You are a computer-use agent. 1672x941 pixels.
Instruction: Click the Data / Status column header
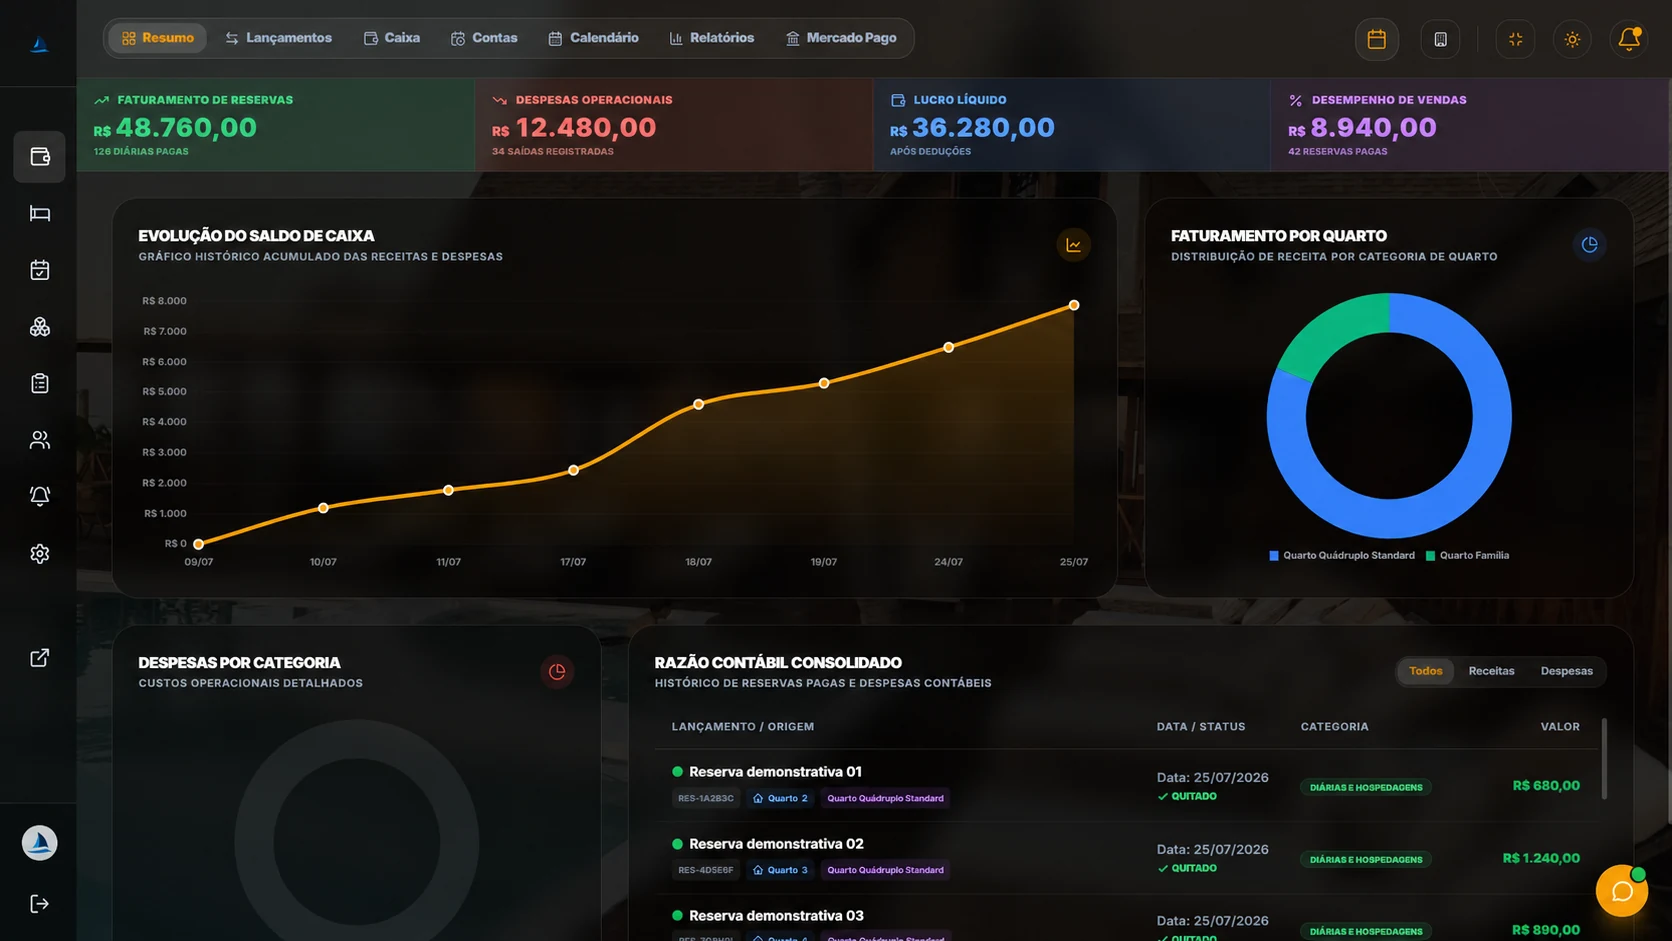tap(1201, 727)
